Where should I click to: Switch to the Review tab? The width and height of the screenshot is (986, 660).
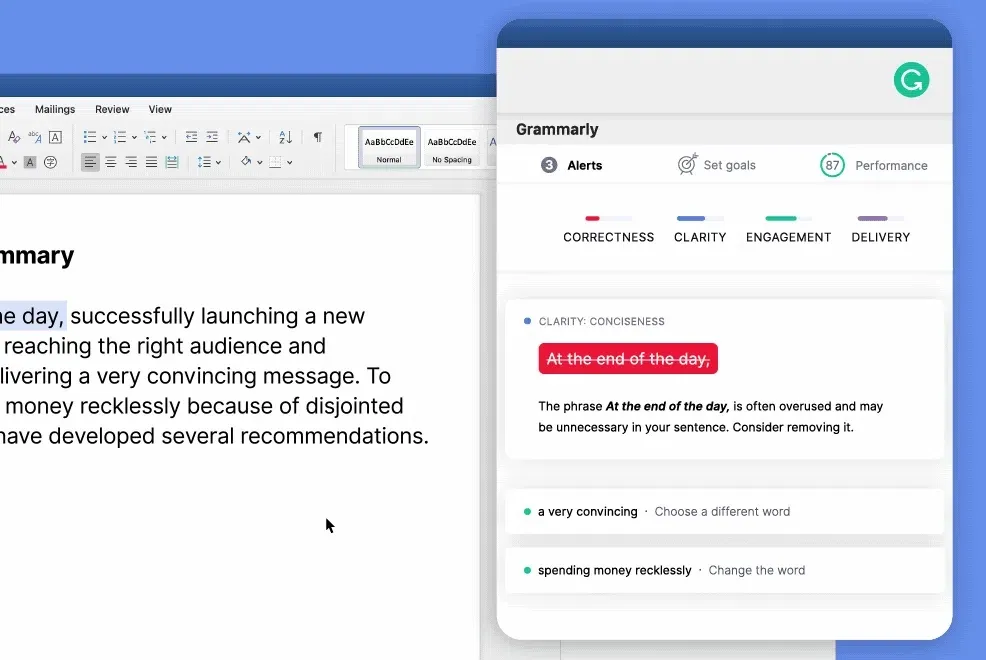click(112, 109)
